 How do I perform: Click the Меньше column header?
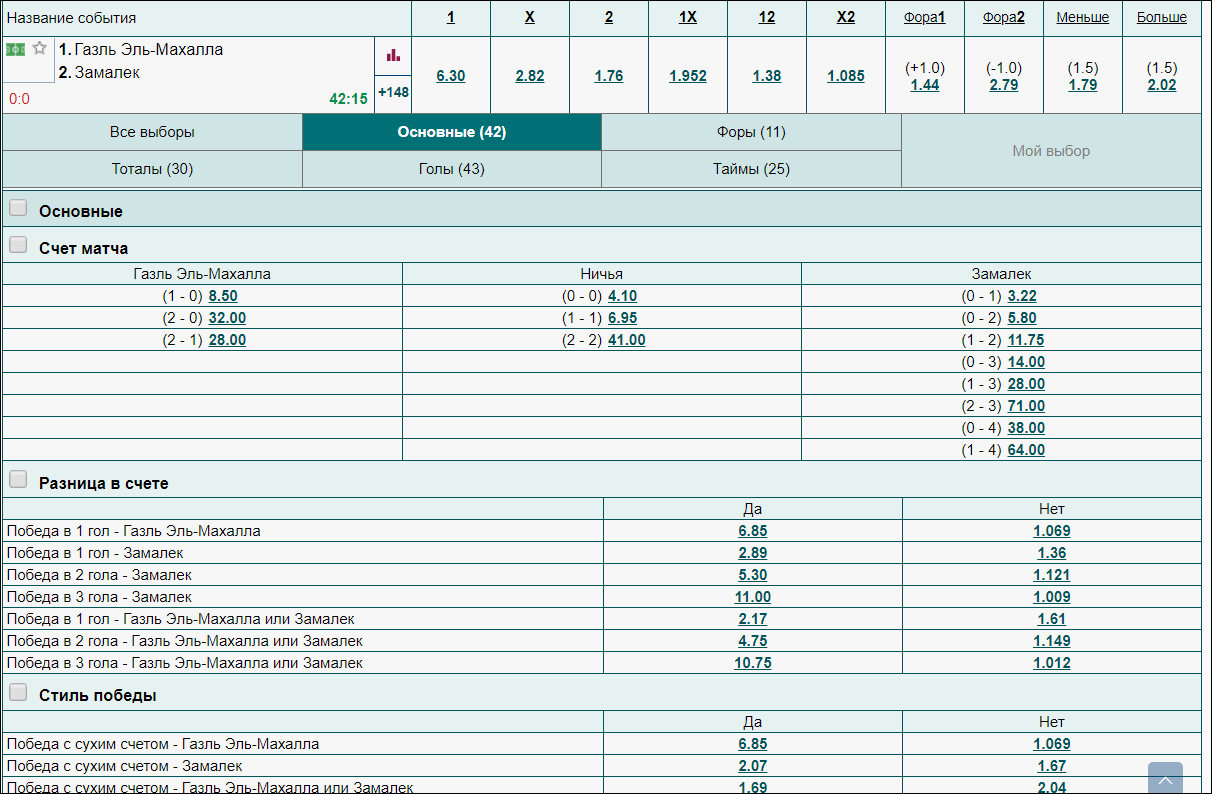click(1083, 17)
